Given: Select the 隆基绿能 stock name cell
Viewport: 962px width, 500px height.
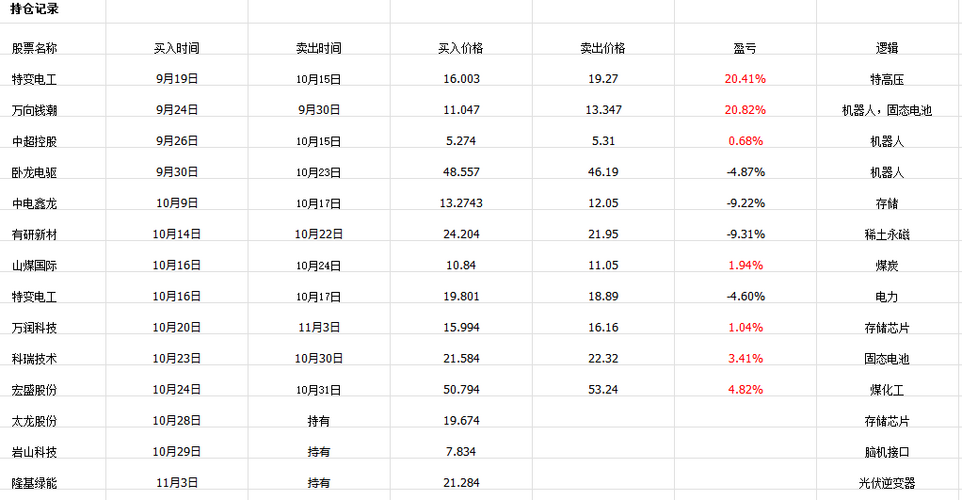Looking at the screenshot, I should point(34,483).
